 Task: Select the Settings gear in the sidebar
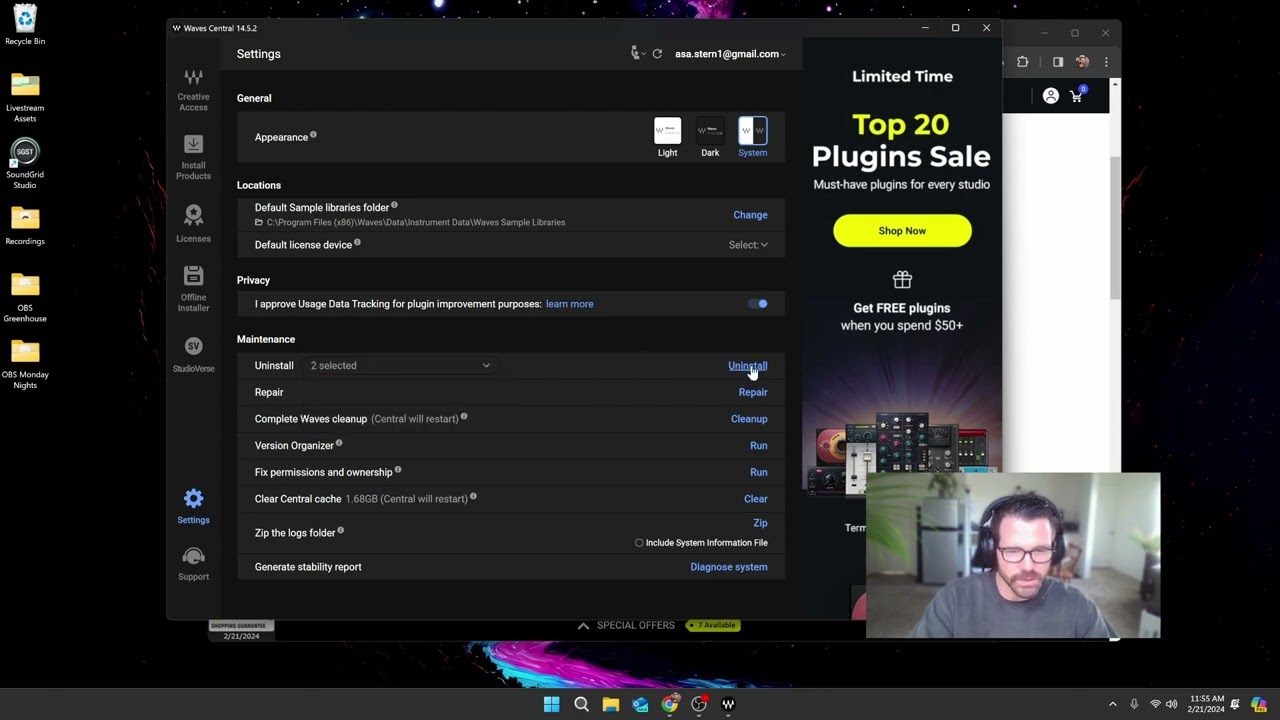tap(193, 506)
